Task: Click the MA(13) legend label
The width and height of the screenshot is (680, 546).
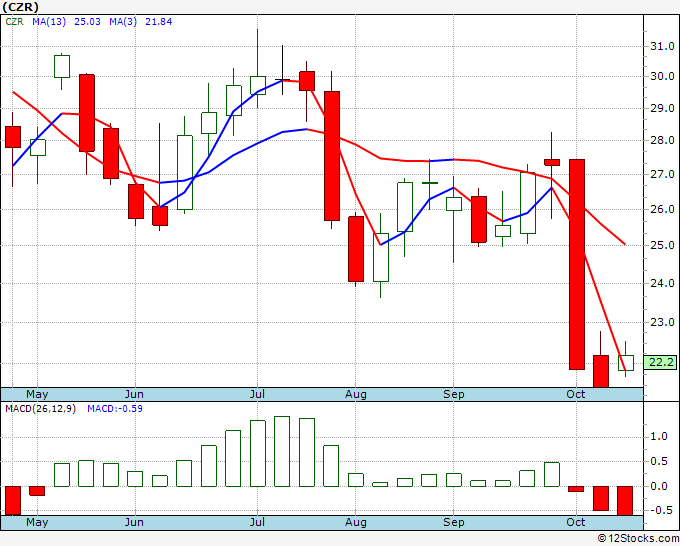Action: pos(49,21)
